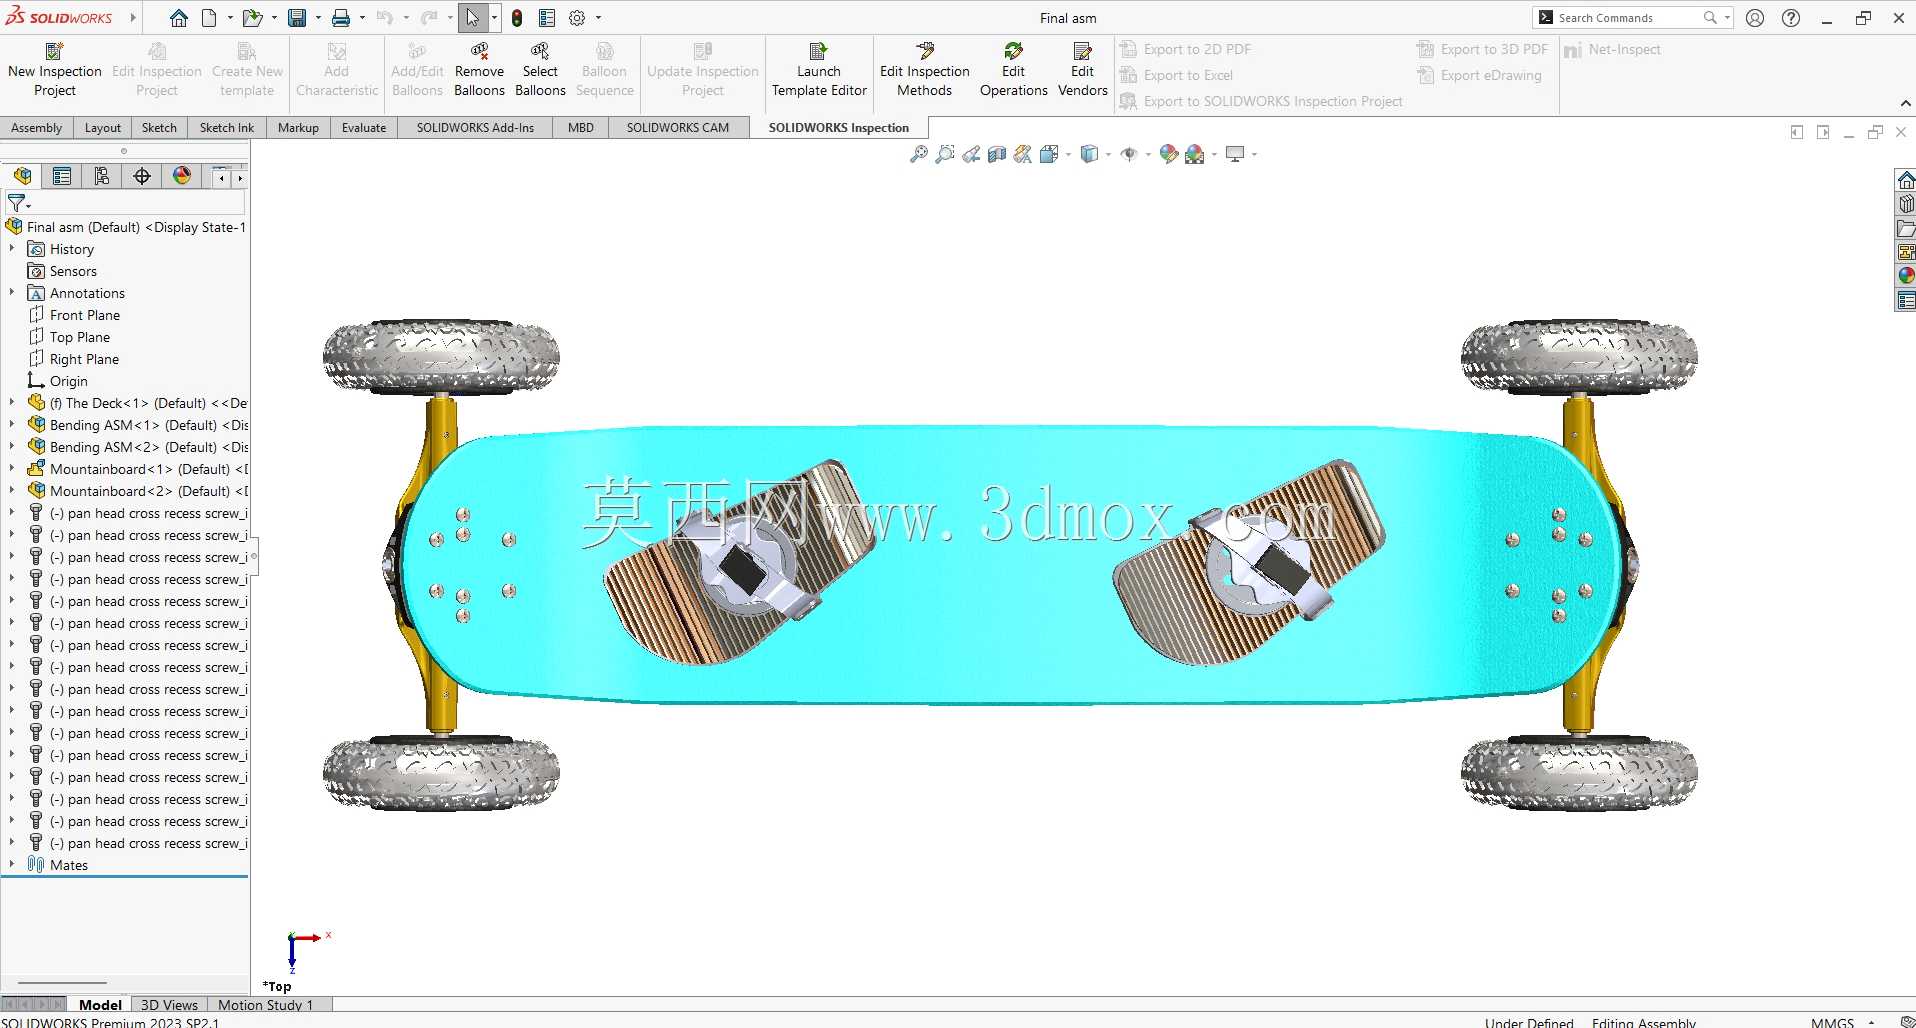The width and height of the screenshot is (1916, 1028).
Task: Open the Welcome home icon
Action: [x=178, y=18]
